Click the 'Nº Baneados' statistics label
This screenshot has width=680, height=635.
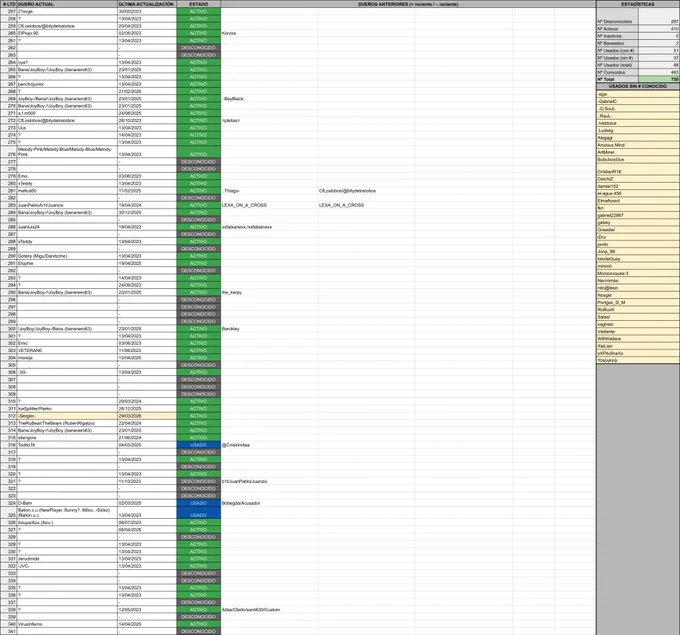(x=618, y=43)
